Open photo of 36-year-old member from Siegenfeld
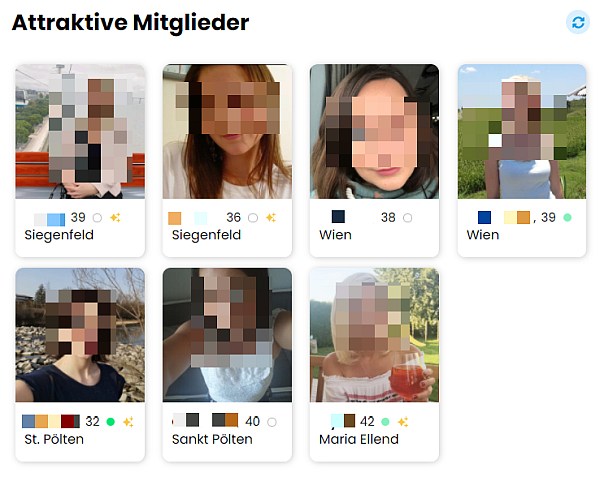The height and width of the screenshot is (477, 600). pyautogui.click(x=227, y=131)
